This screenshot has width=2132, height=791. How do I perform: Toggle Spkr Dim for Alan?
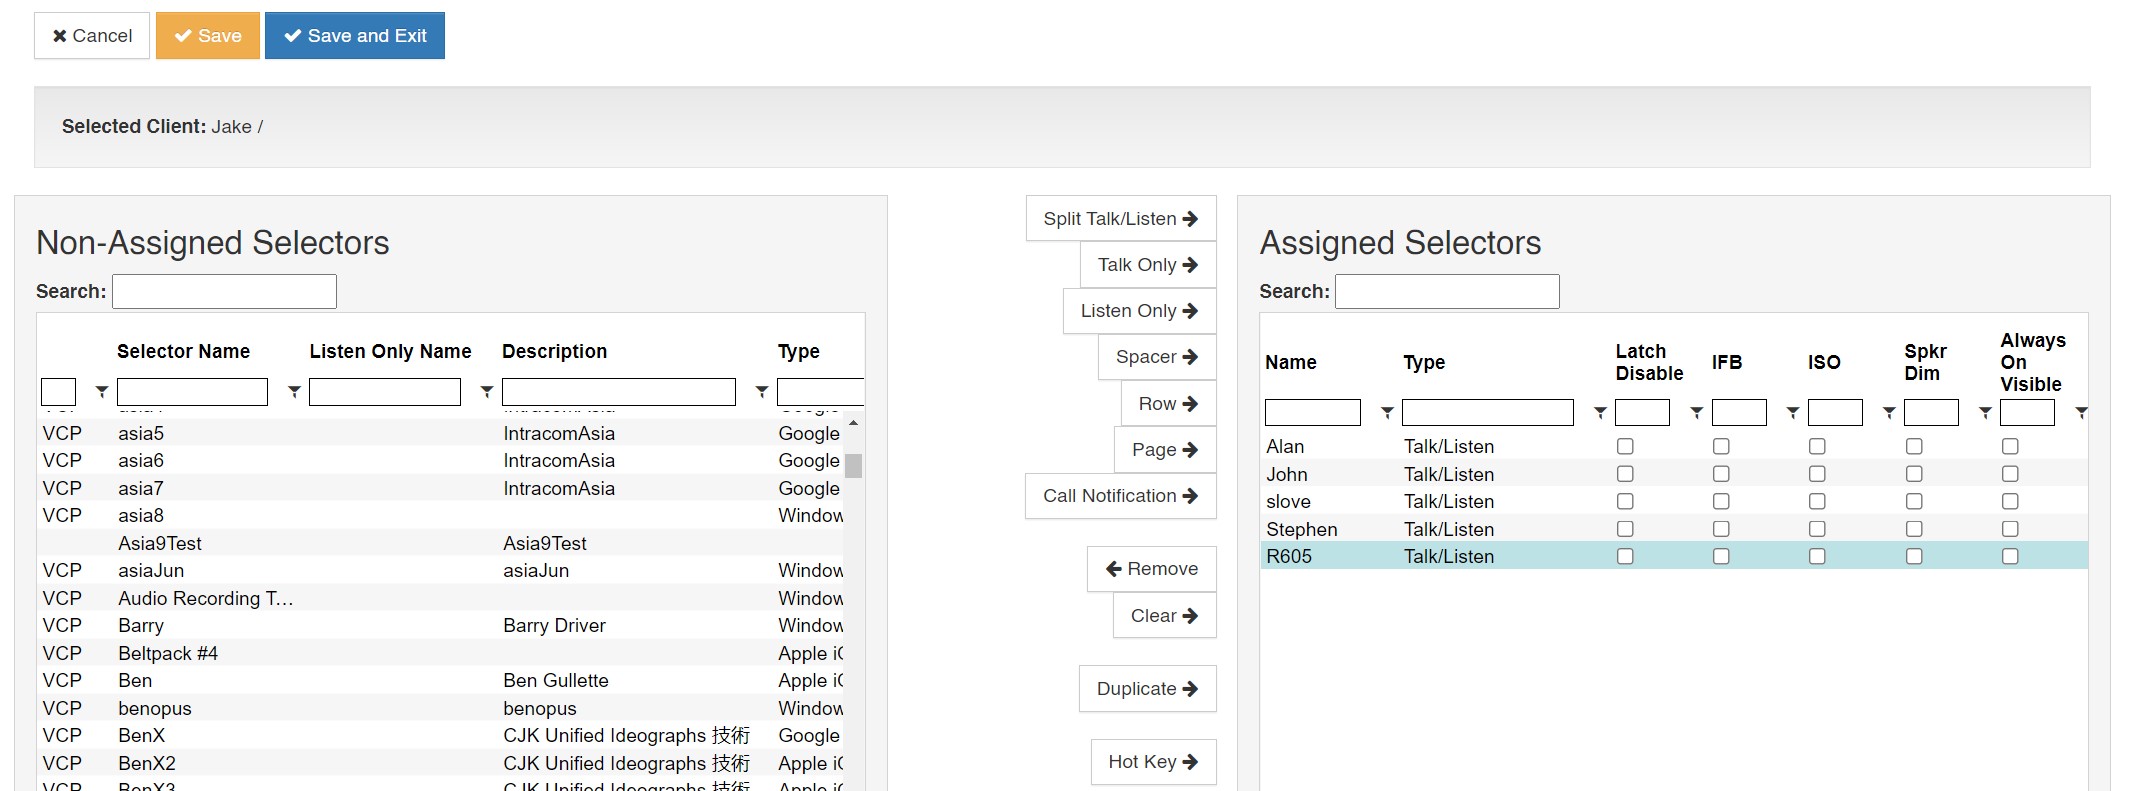[x=1914, y=446]
